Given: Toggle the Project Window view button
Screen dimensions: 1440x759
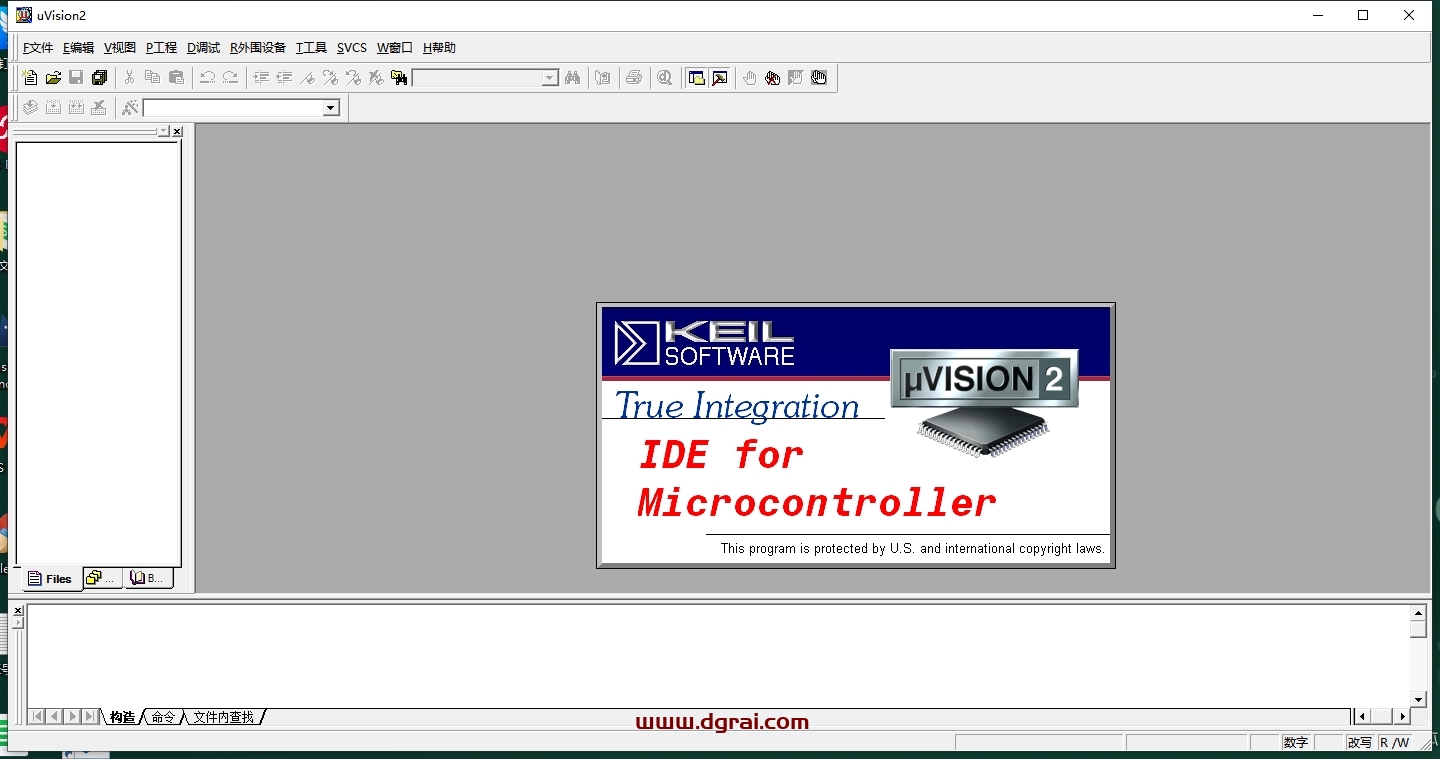Looking at the screenshot, I should click(x=696, y=78).
